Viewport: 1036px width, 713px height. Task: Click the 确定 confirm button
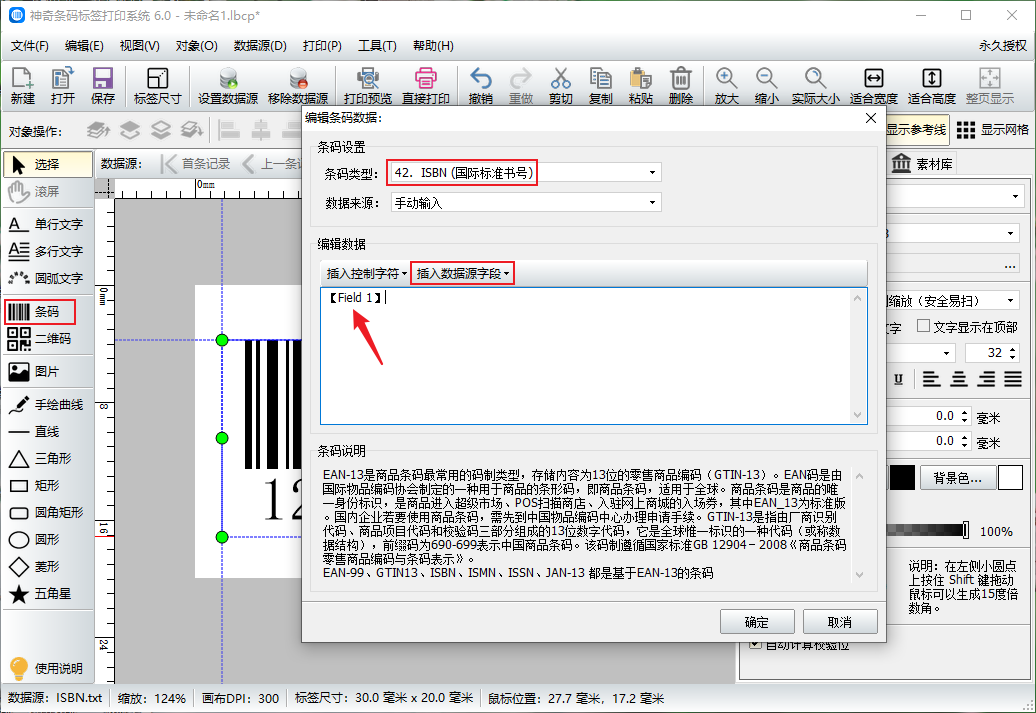pyautogui.click(x=757, y=622)
